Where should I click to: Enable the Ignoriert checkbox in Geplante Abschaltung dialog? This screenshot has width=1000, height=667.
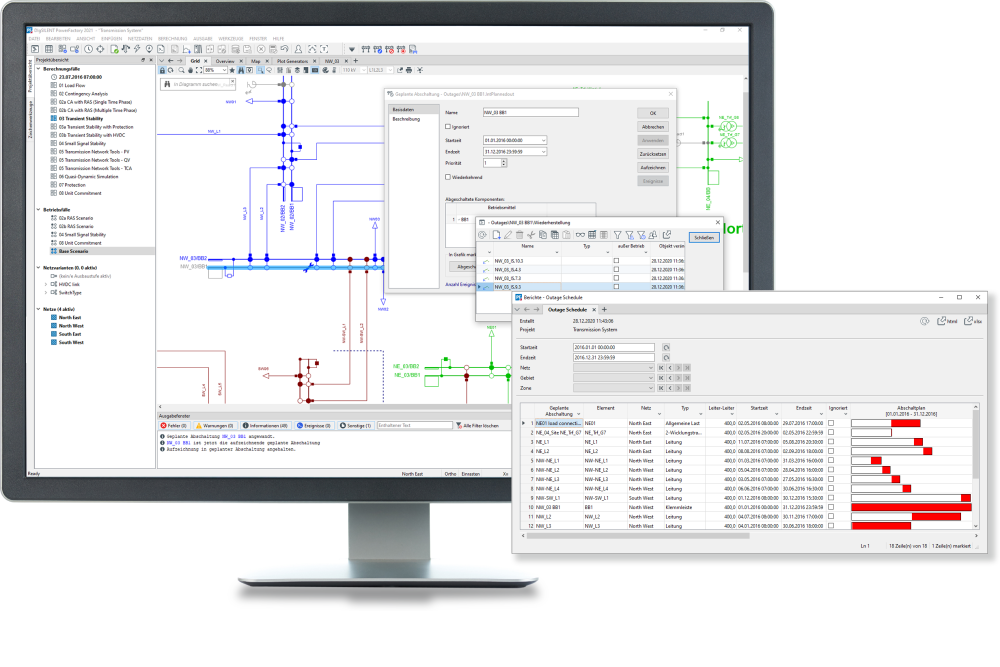[x=448, y=126]
